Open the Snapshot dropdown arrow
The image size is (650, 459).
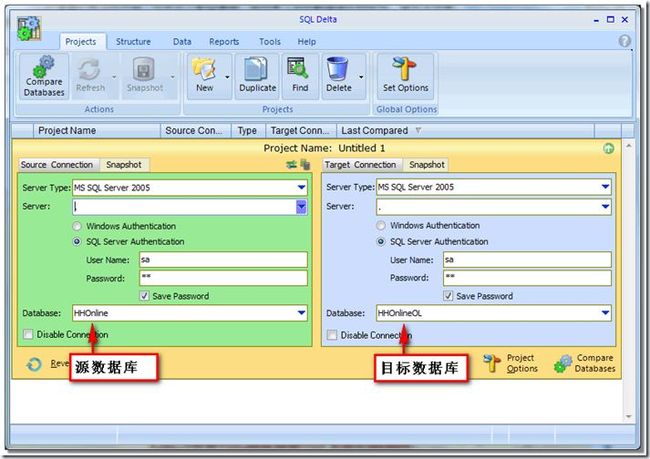pos(172,77)
